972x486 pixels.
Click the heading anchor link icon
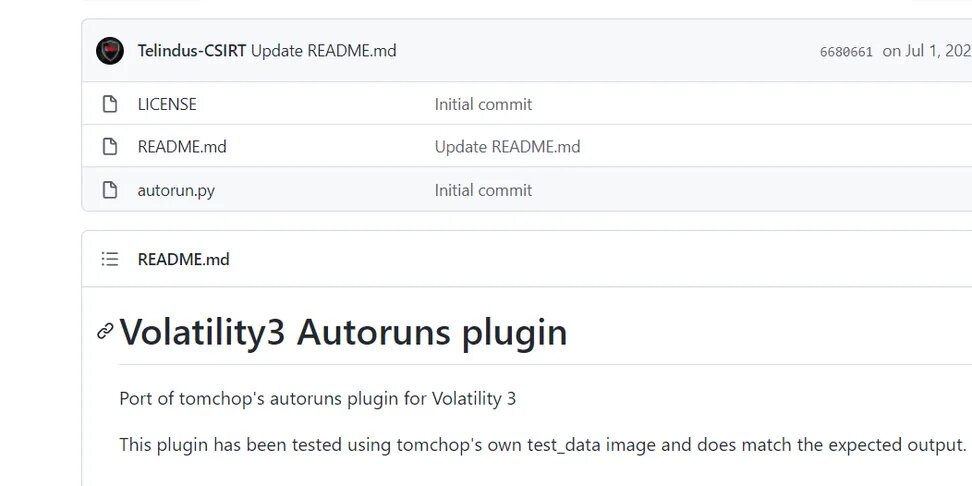coord(105,332)
